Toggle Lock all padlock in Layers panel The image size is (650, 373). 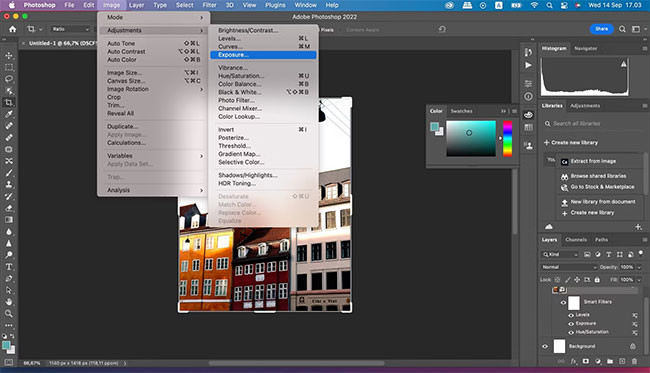[x=597, y=280]
